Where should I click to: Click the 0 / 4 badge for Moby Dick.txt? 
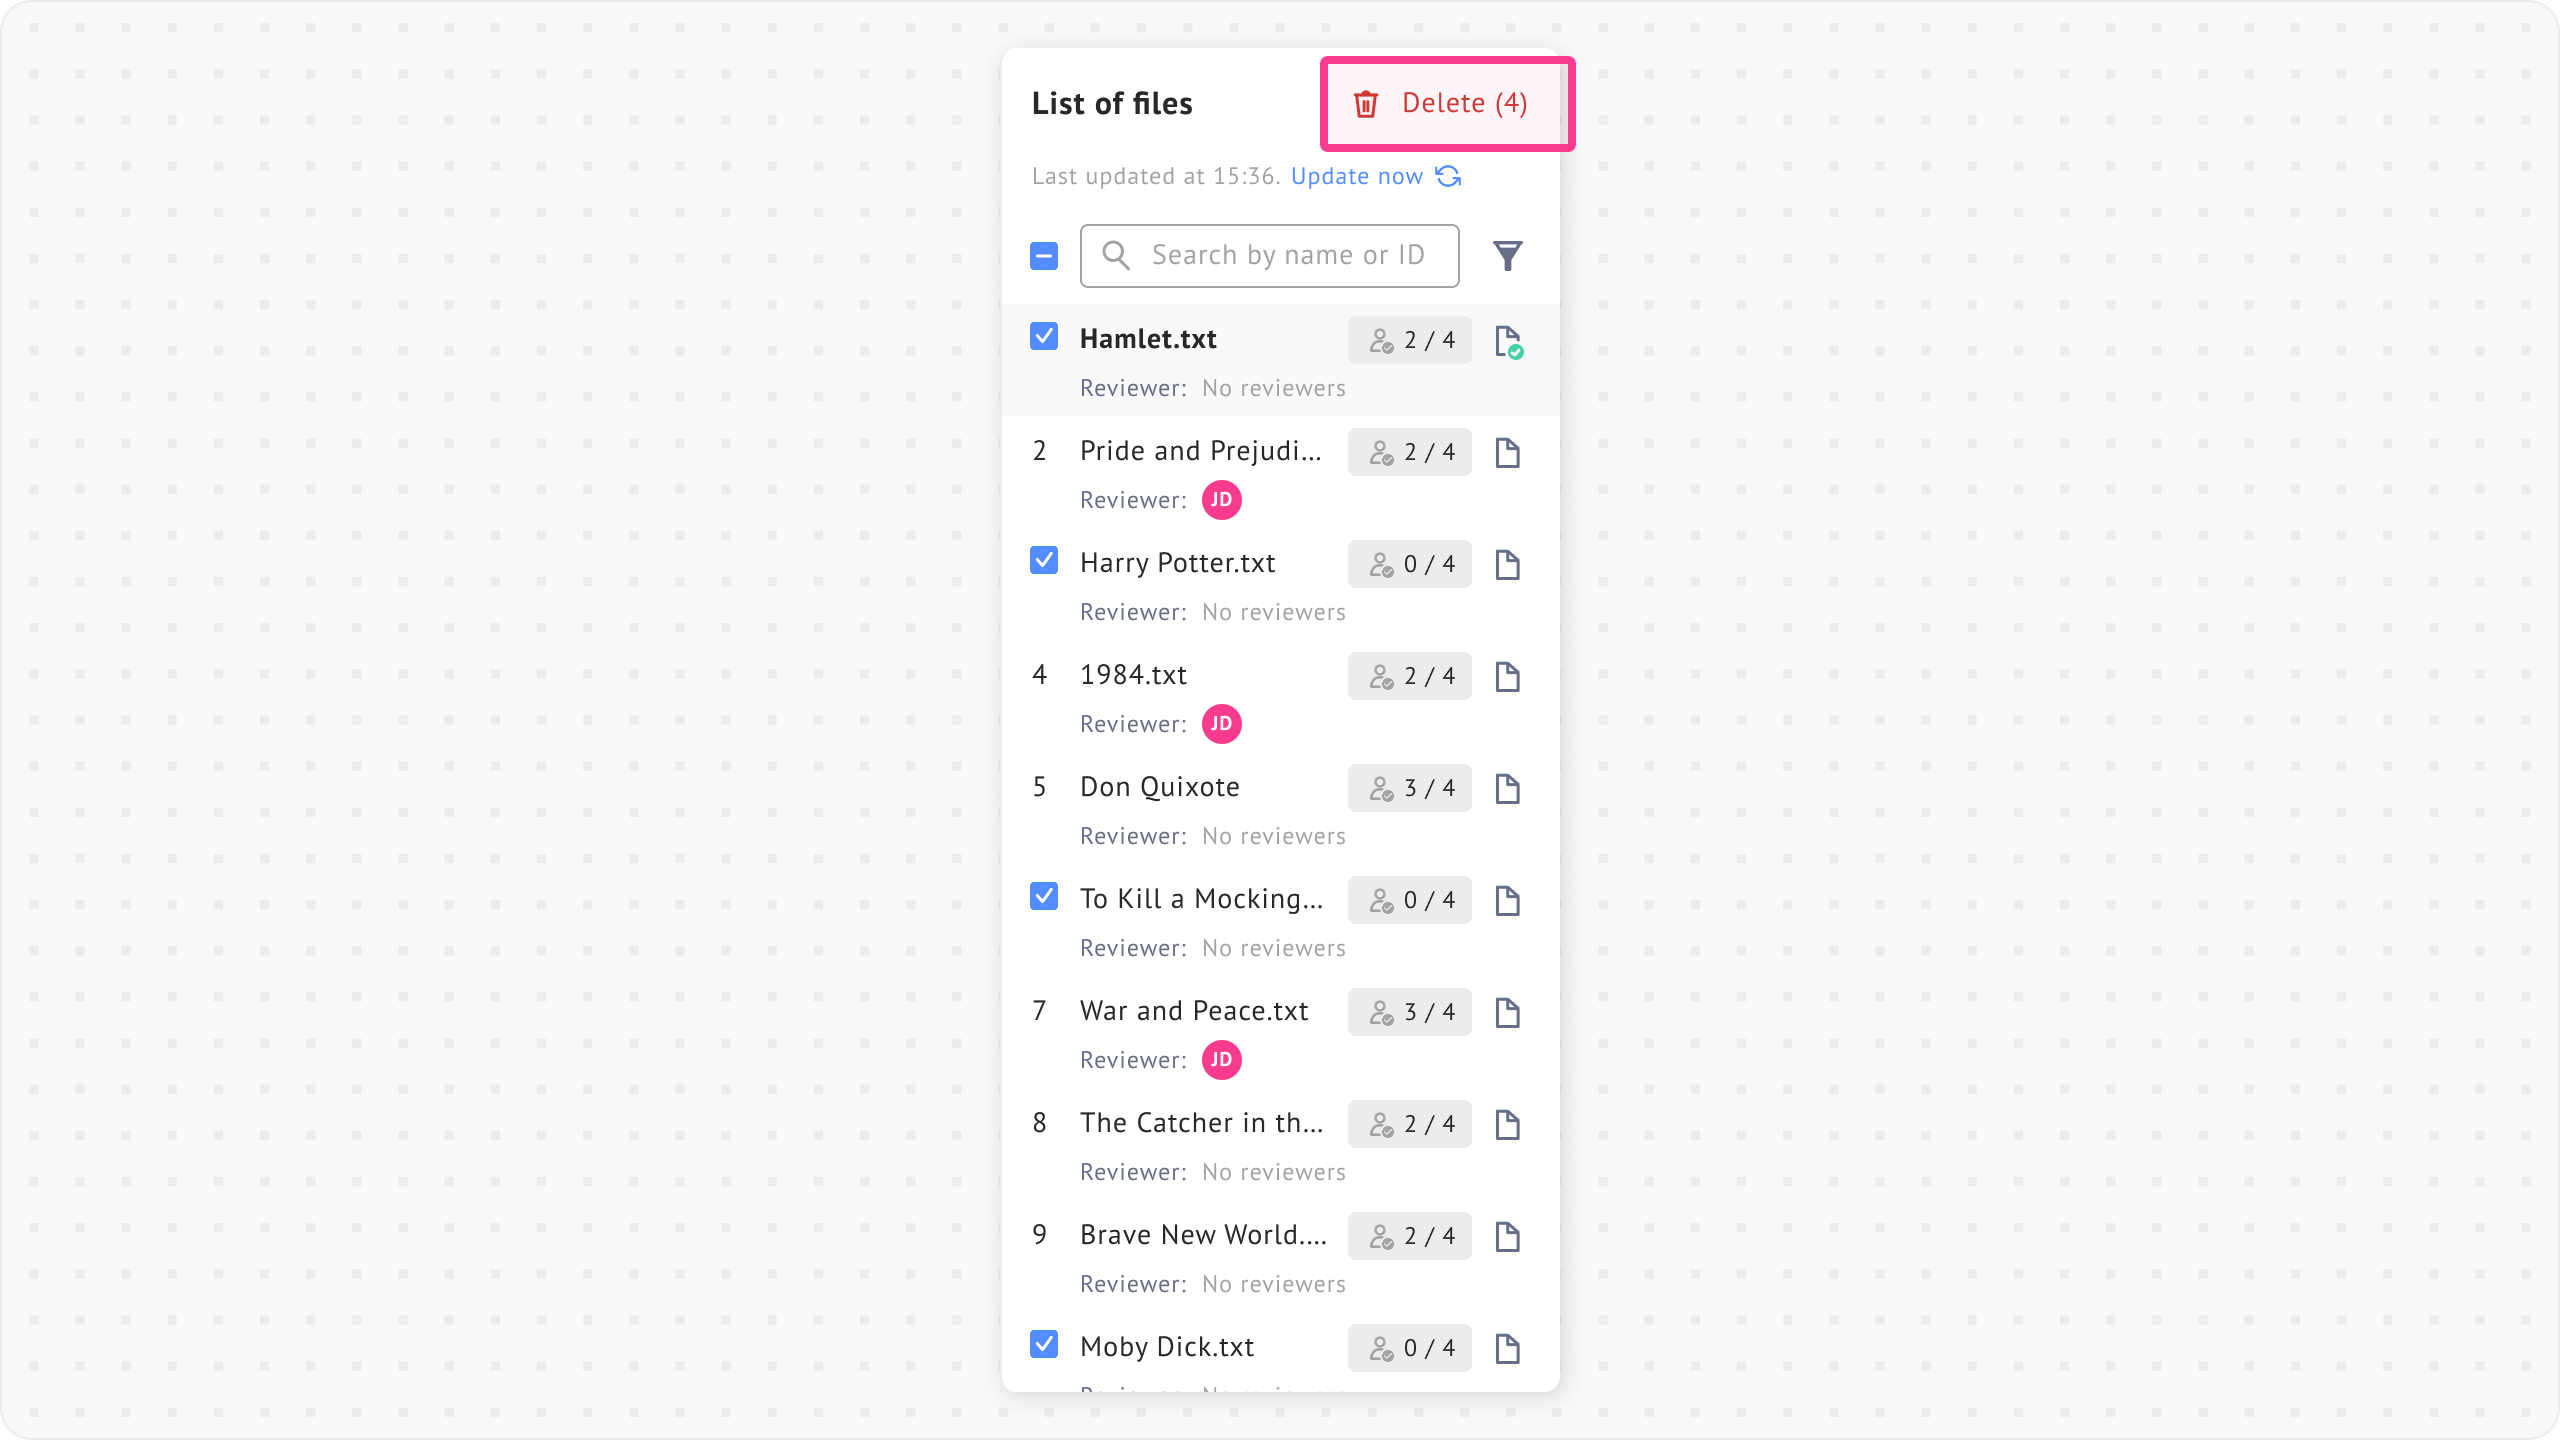coord(1410,1348)
